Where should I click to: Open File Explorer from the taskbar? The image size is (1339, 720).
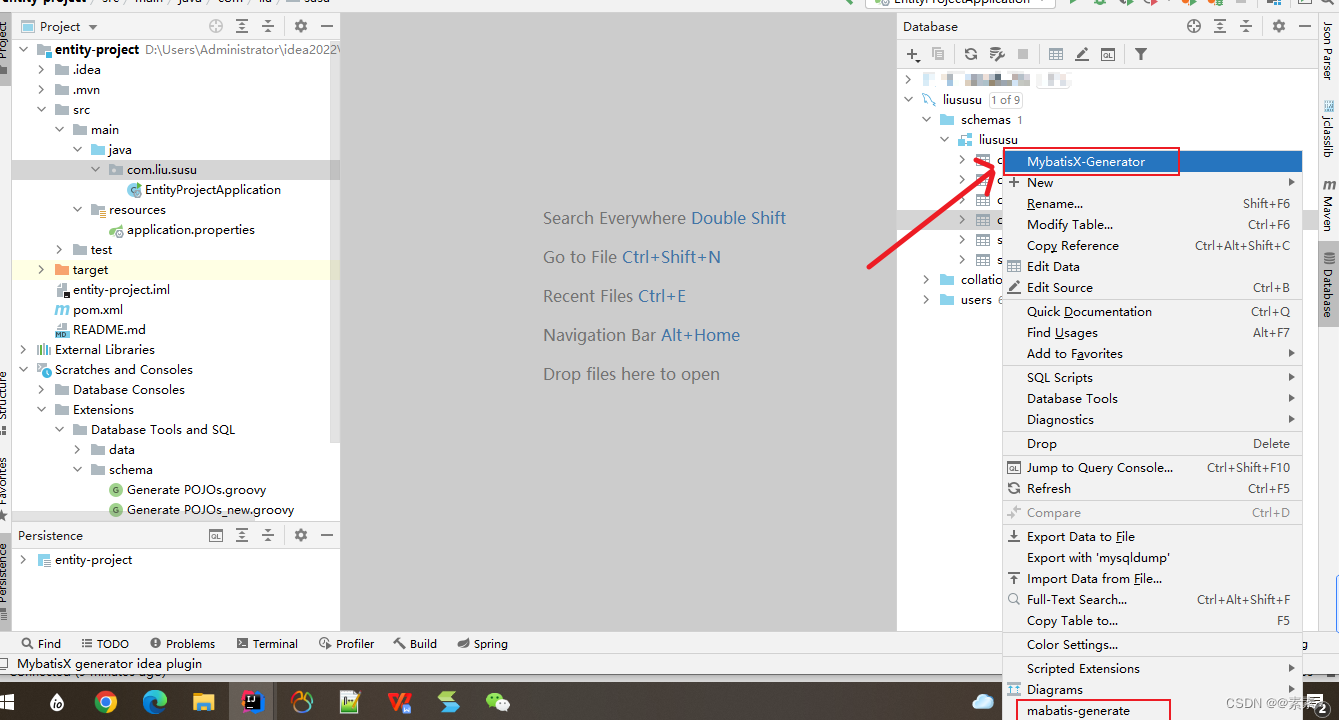point(204,702)
